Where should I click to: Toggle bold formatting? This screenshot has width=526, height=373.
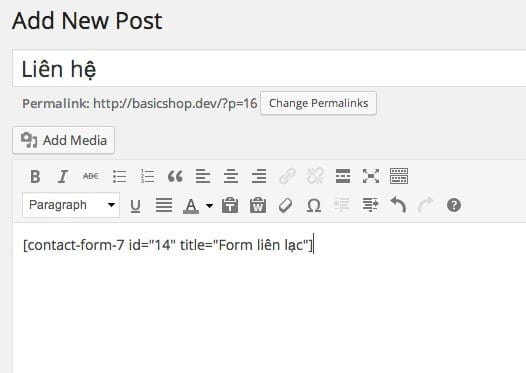(x=35, y=176)
